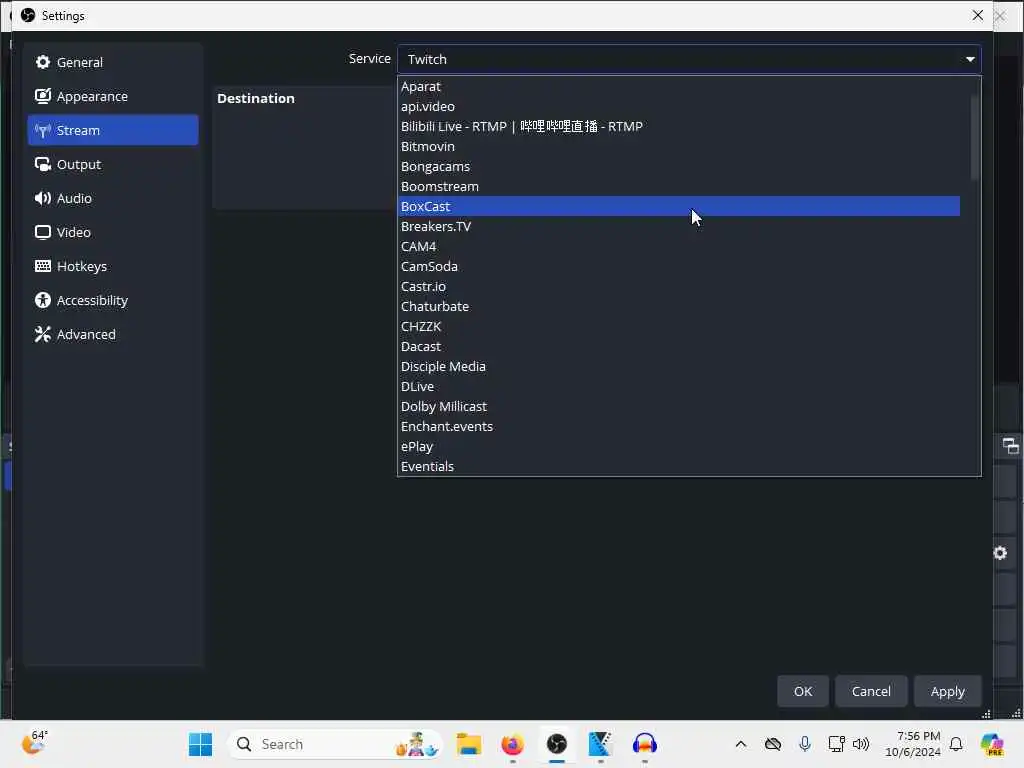
Task: Click the service list scrollbar thumb
Action: 974,137
